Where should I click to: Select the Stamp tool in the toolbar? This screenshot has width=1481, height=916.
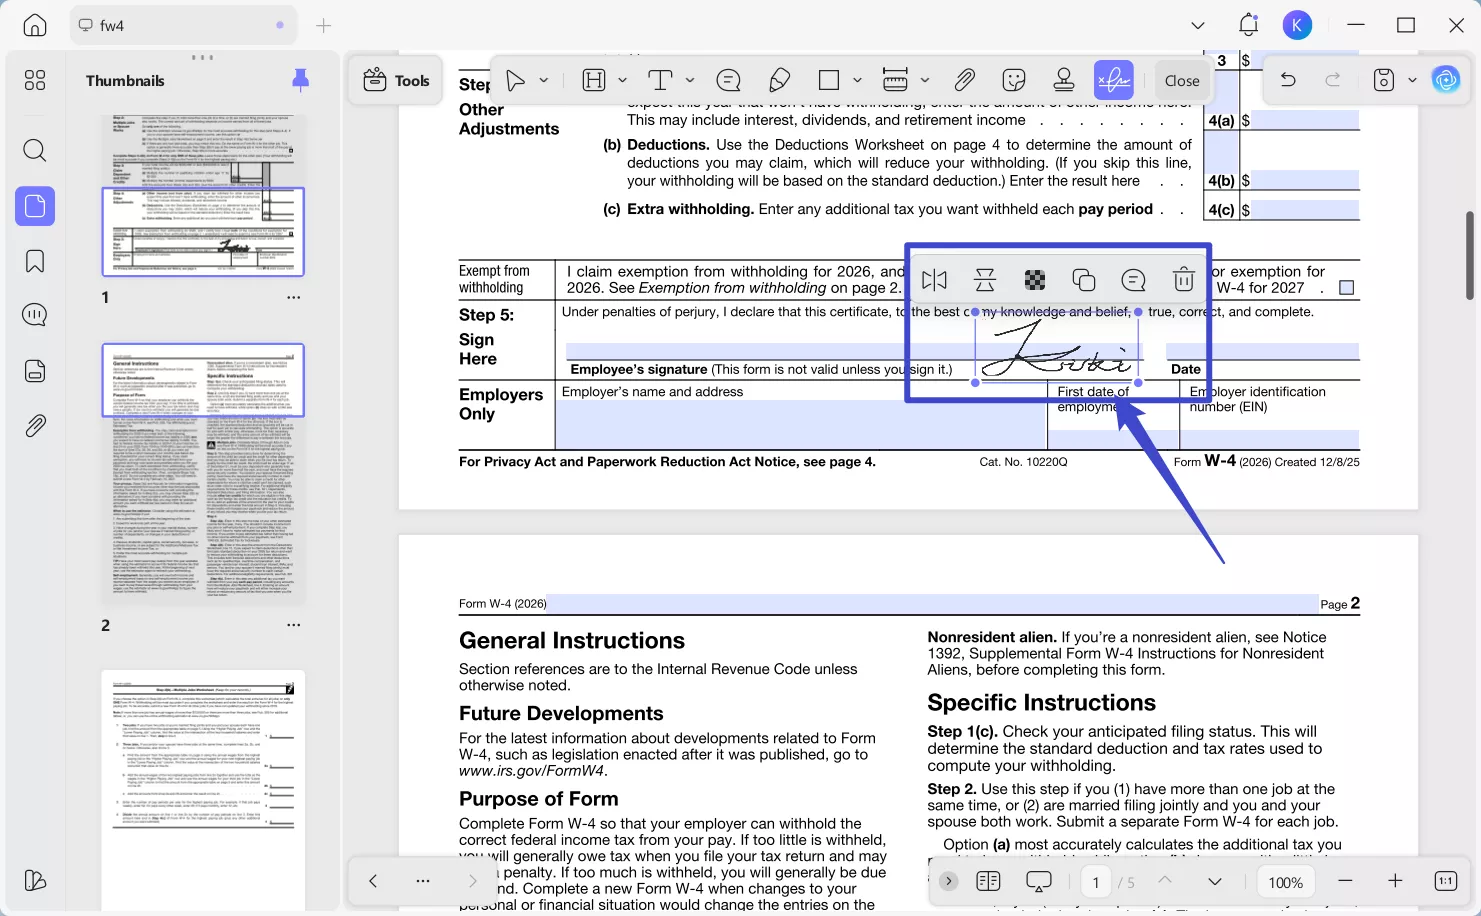(1063, 80)
